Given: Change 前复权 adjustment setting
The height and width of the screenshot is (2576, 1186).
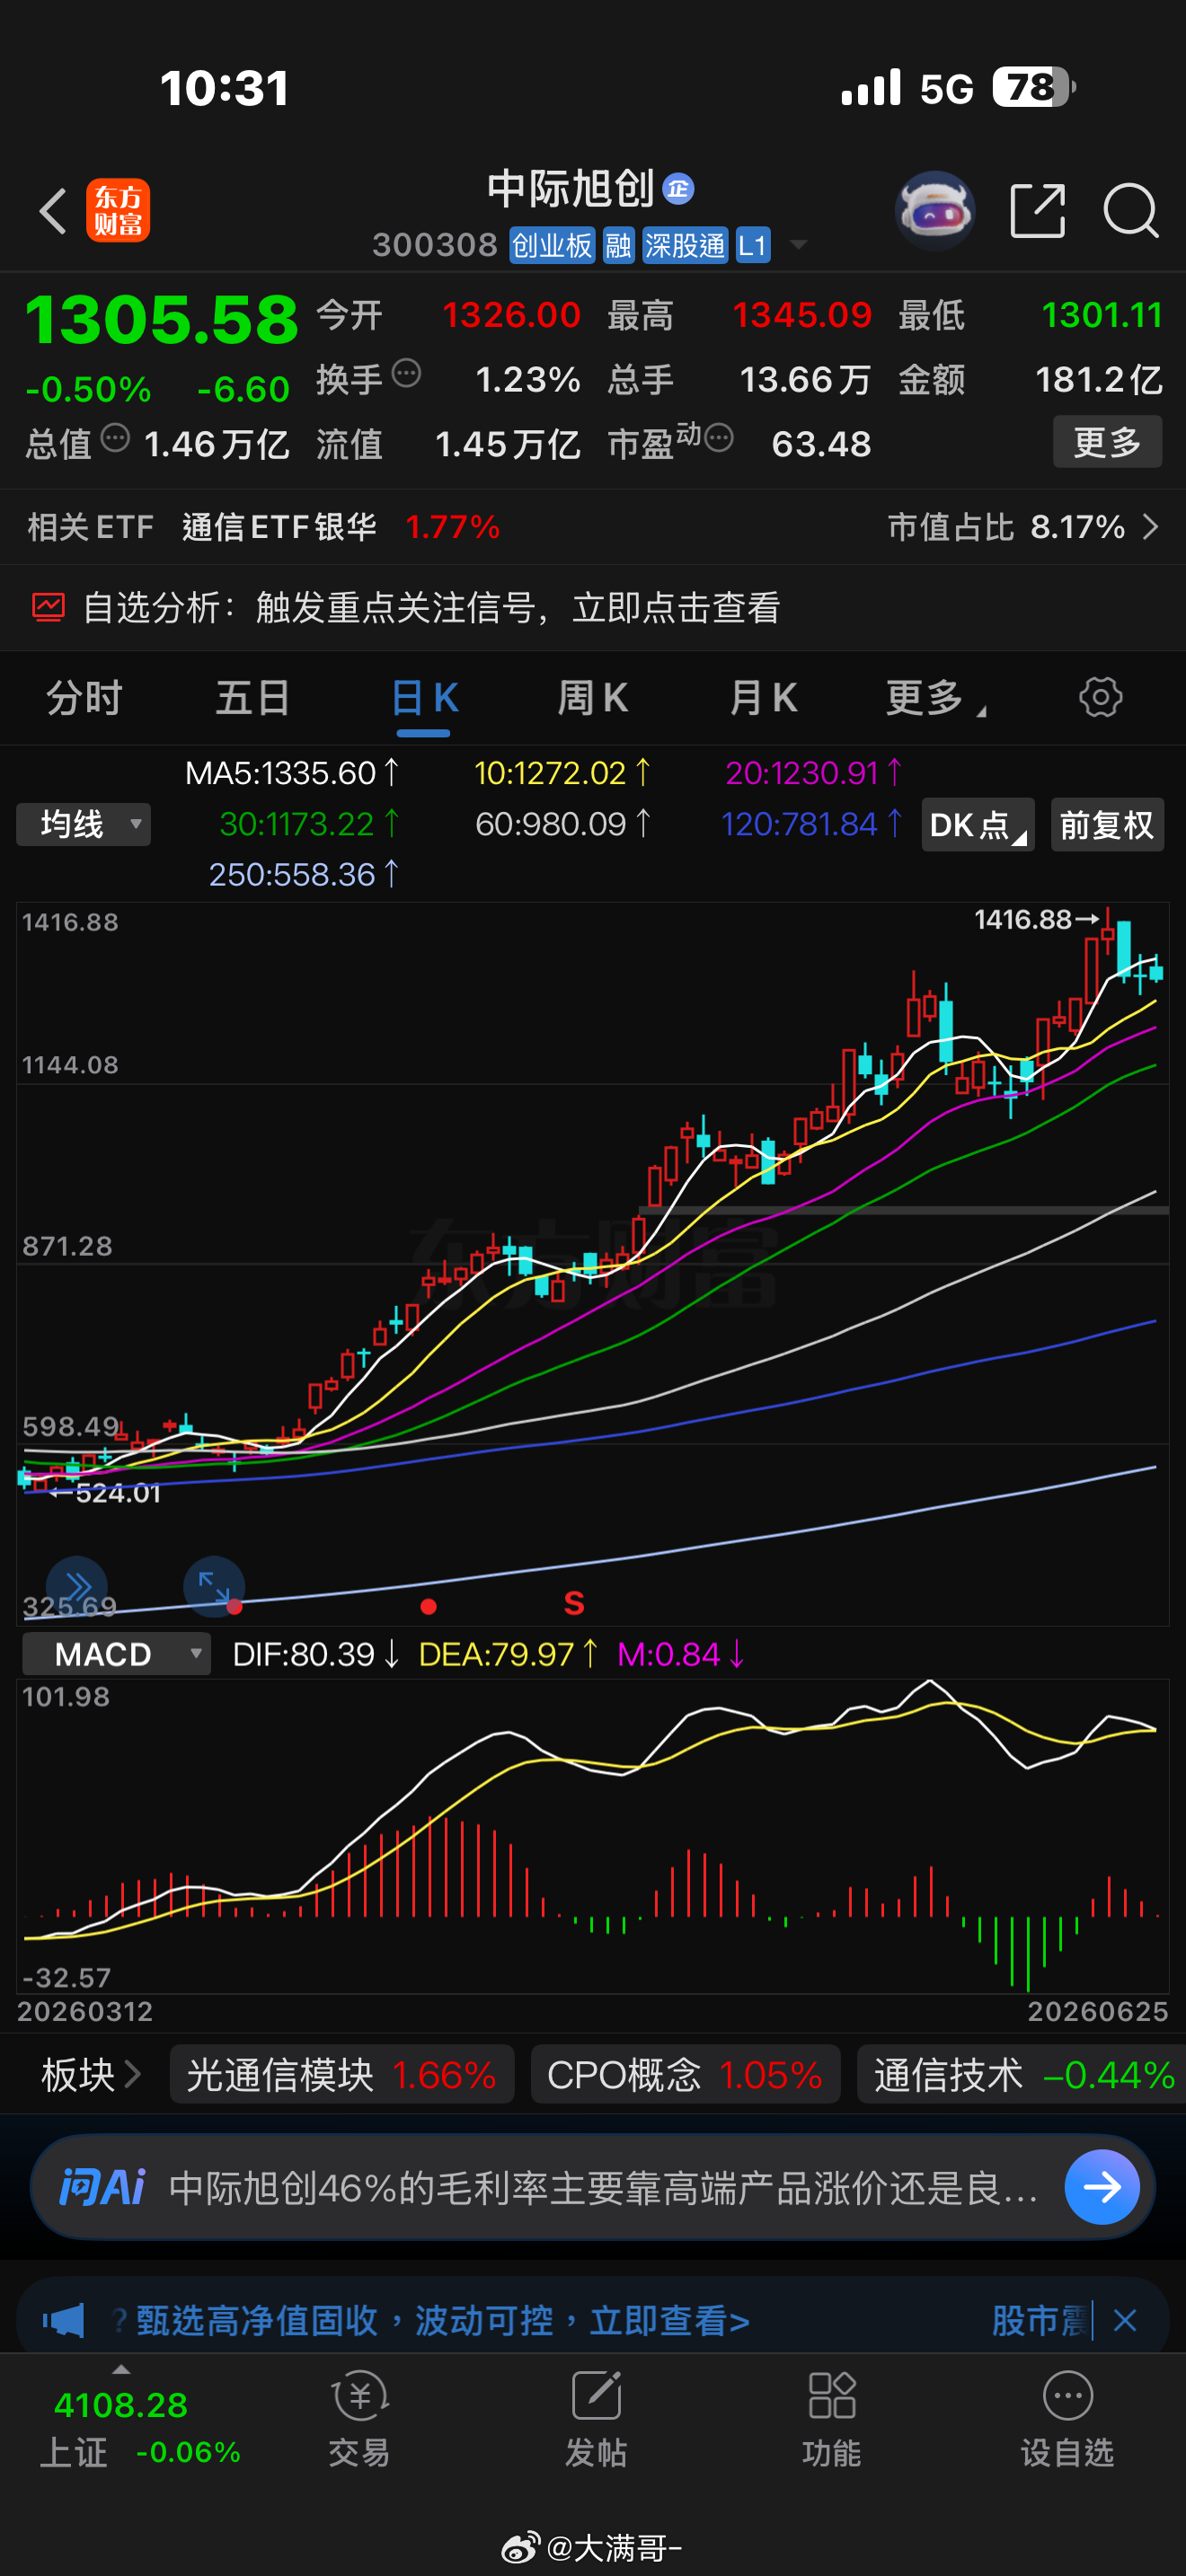Looking at the screenshot, I should [1107, 825].
